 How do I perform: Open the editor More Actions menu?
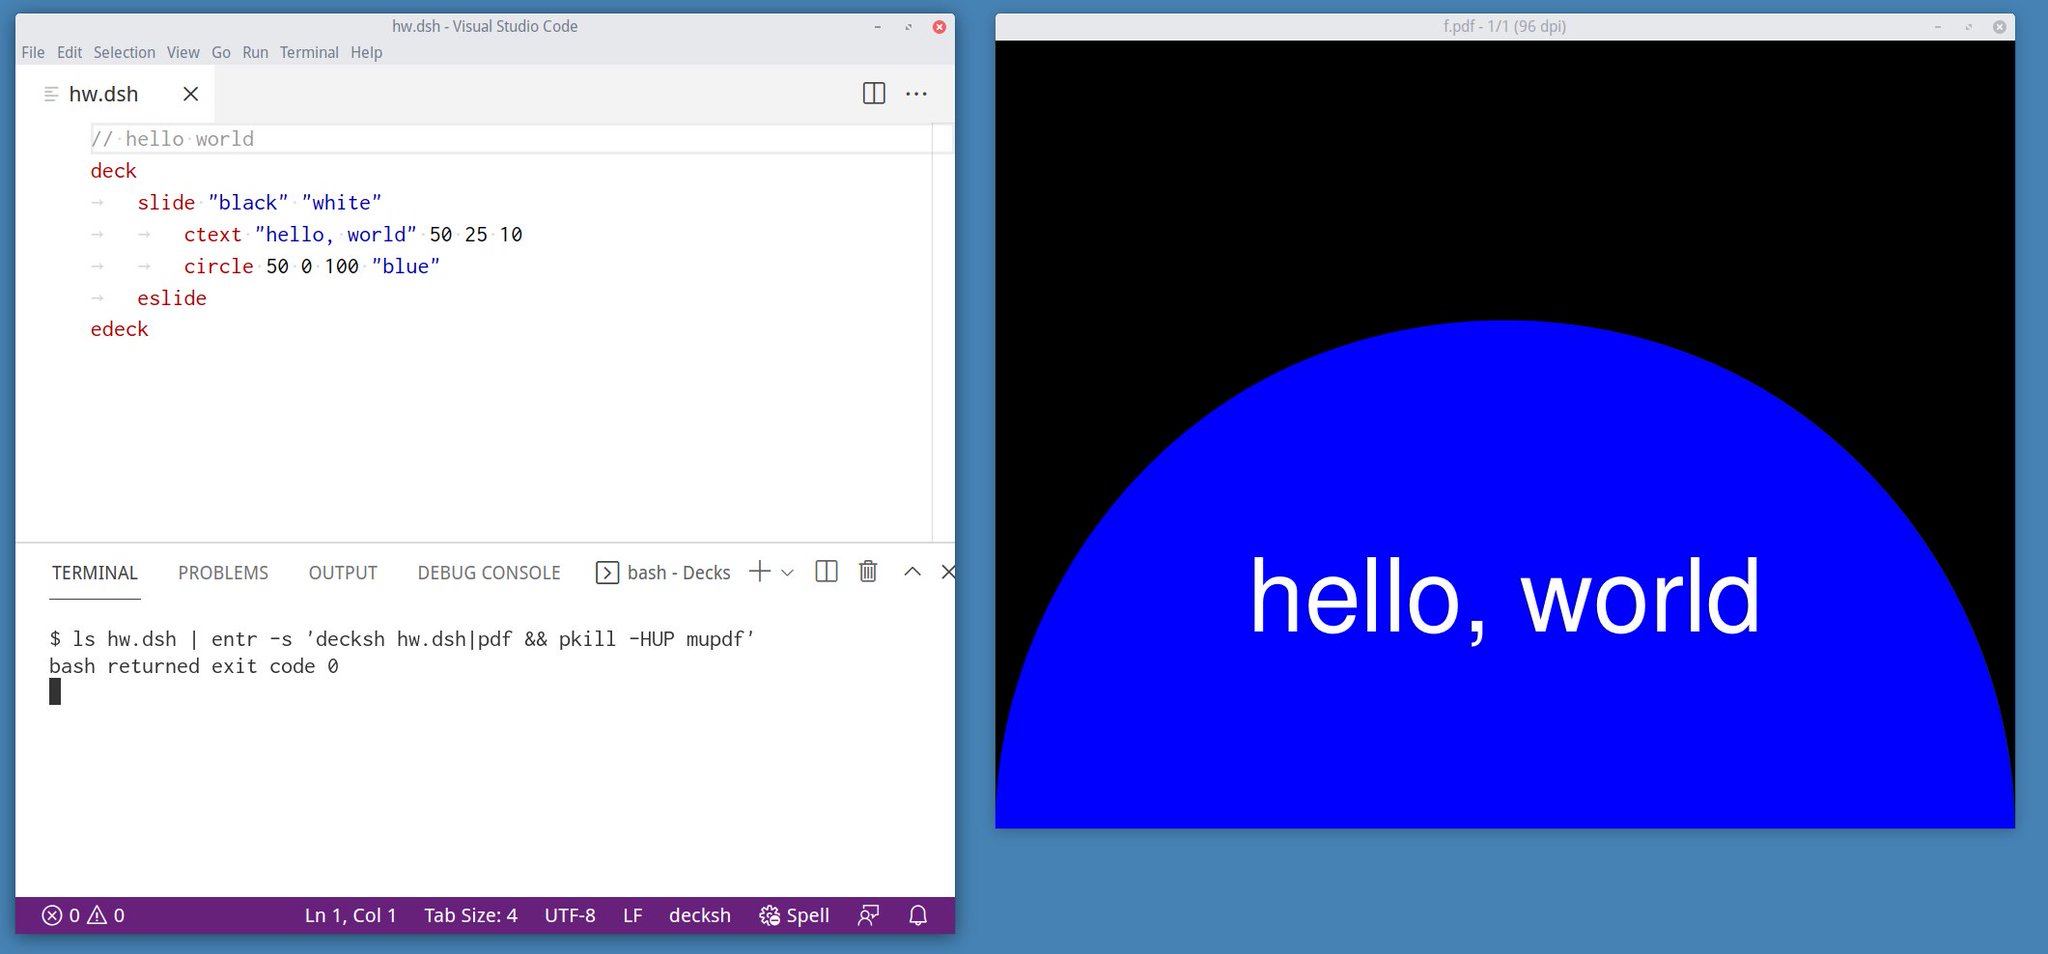[x=916, y=93]
